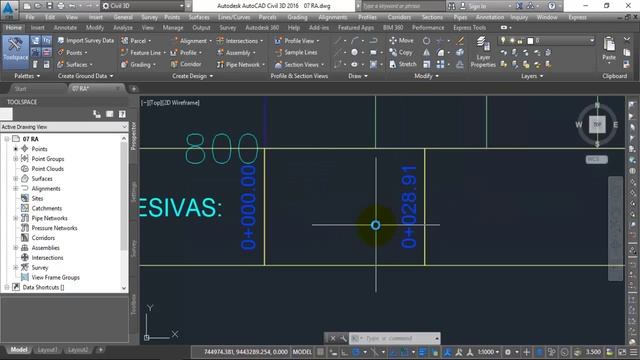Image resolution: width=640 pixels, height=360 pixels.
Task: Select the Move tool
Action: click(401, 40)
